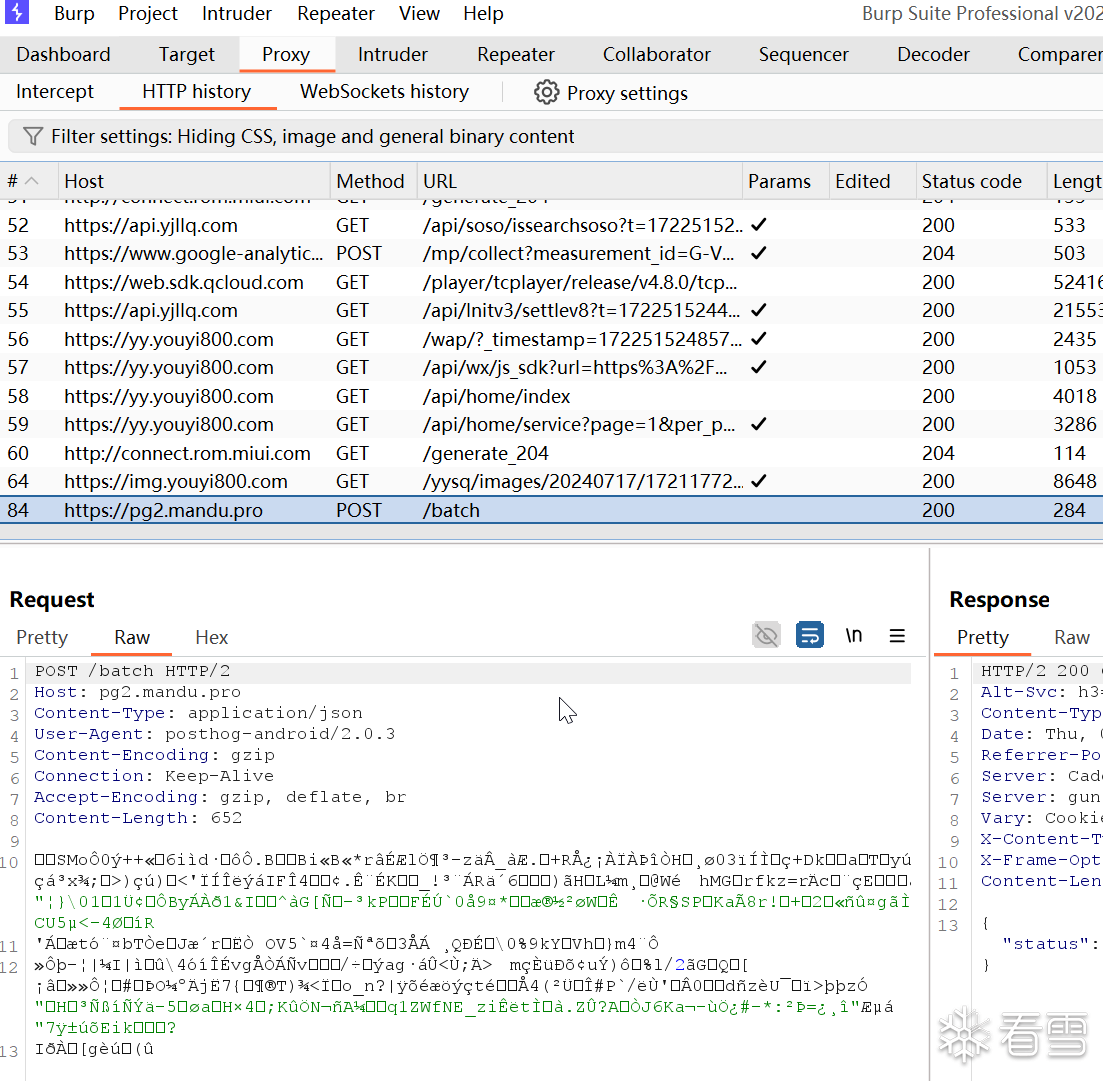1103x1081 pixels.
Task: Select the api.yjllq.com issearchsoso request row
Action: tap(552, 225)
